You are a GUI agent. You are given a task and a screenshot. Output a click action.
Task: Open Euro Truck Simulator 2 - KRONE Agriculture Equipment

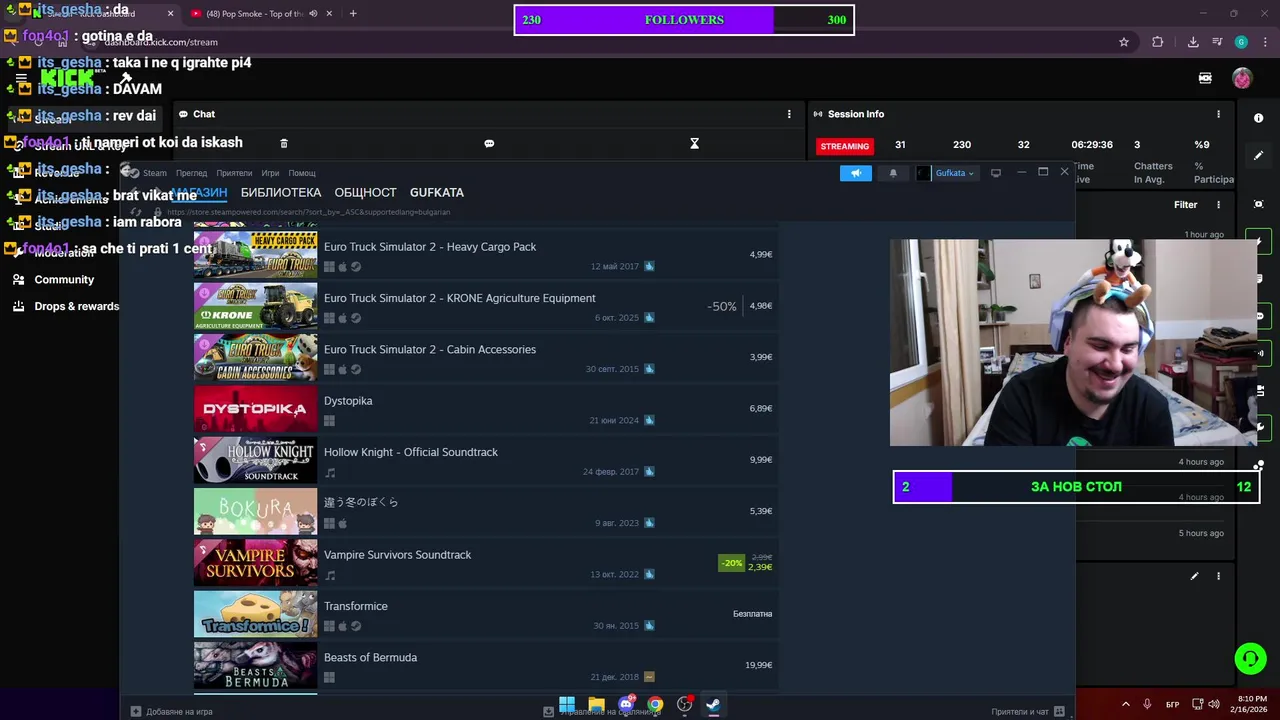pos(485,306)
